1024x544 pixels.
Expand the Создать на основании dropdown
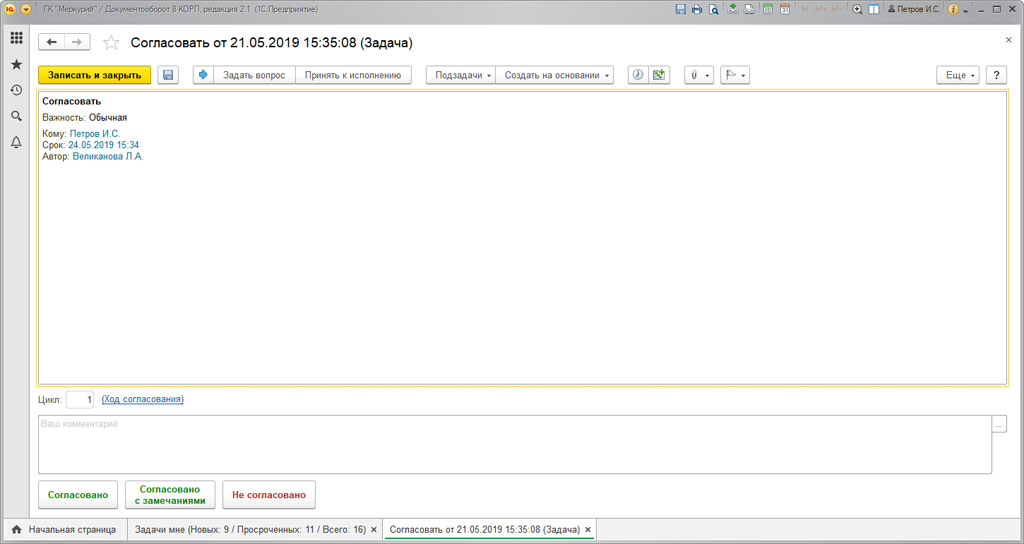point(556,75)
